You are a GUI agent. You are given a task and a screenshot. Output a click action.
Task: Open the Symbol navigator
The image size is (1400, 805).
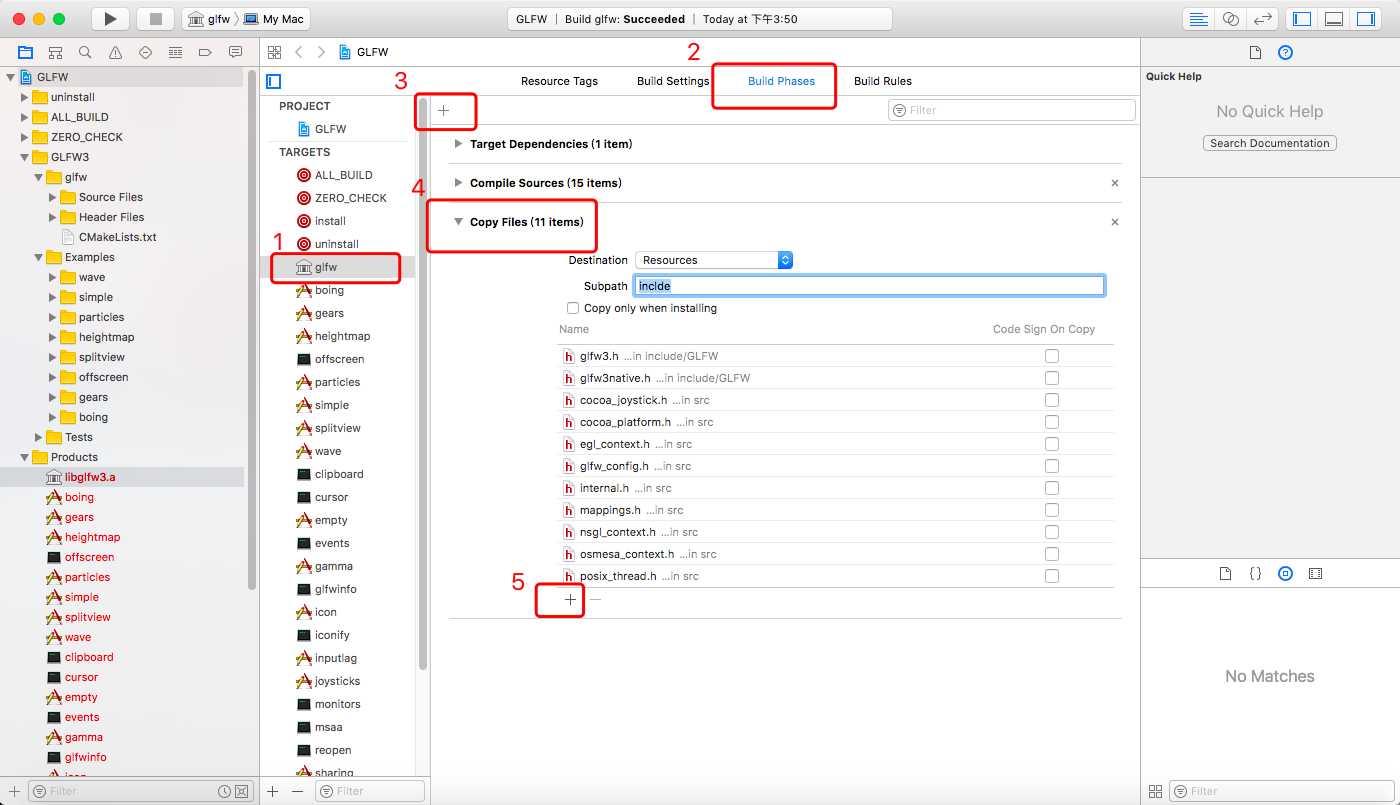click(x=55, y=52)
